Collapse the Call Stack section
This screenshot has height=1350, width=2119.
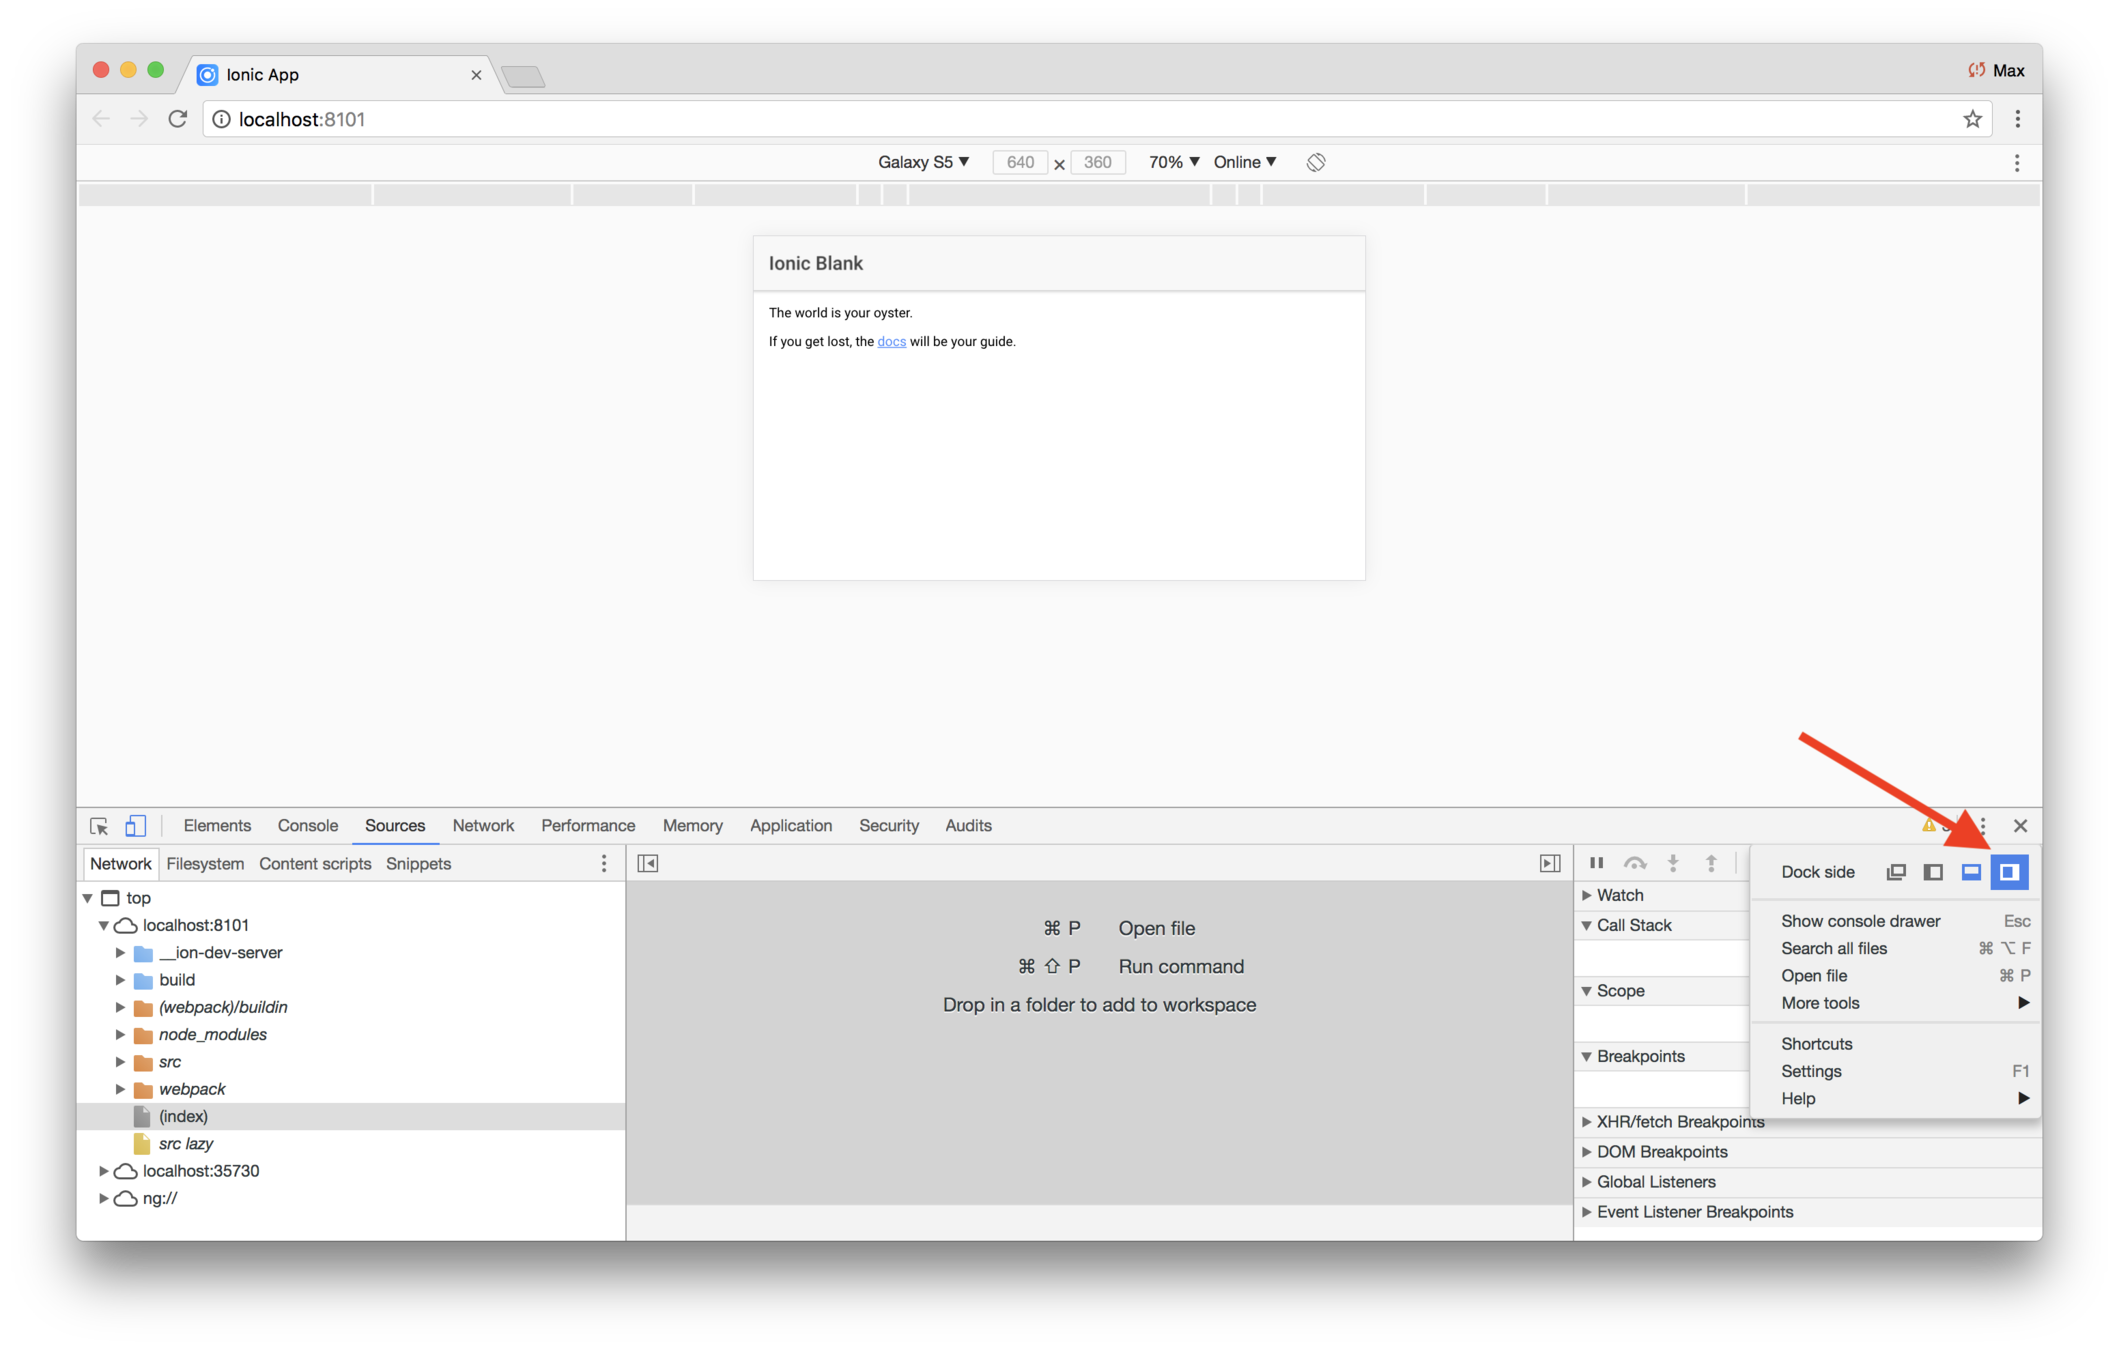[x=1586, y=925]
